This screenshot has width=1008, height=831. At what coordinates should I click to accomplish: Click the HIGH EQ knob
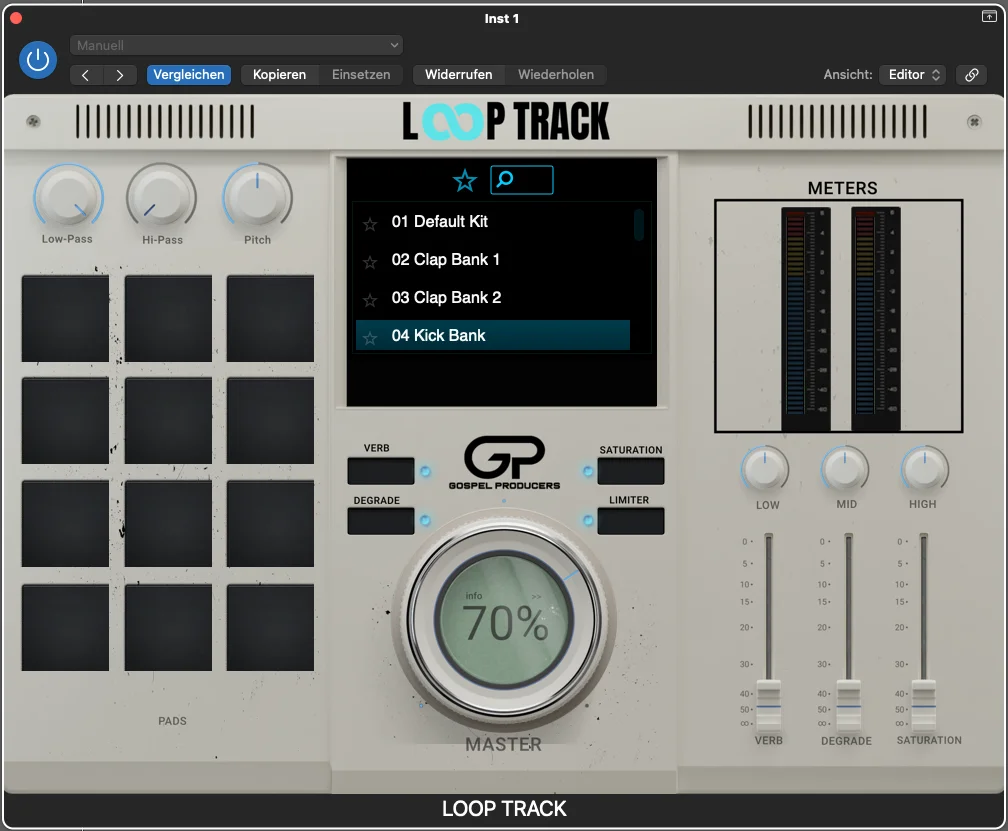point(924,470)
